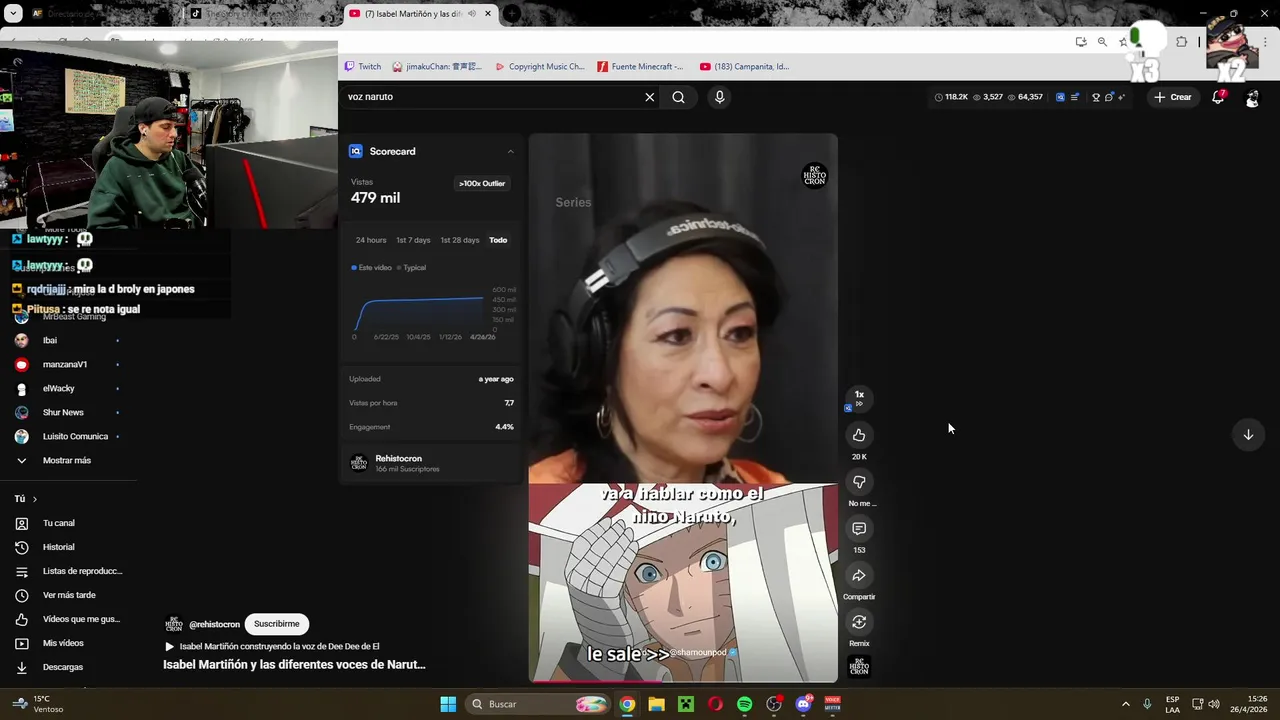Viewport: 1280px width, 720px height.
Task: Open the Campanita bookmark
Action: pos(744,67)
